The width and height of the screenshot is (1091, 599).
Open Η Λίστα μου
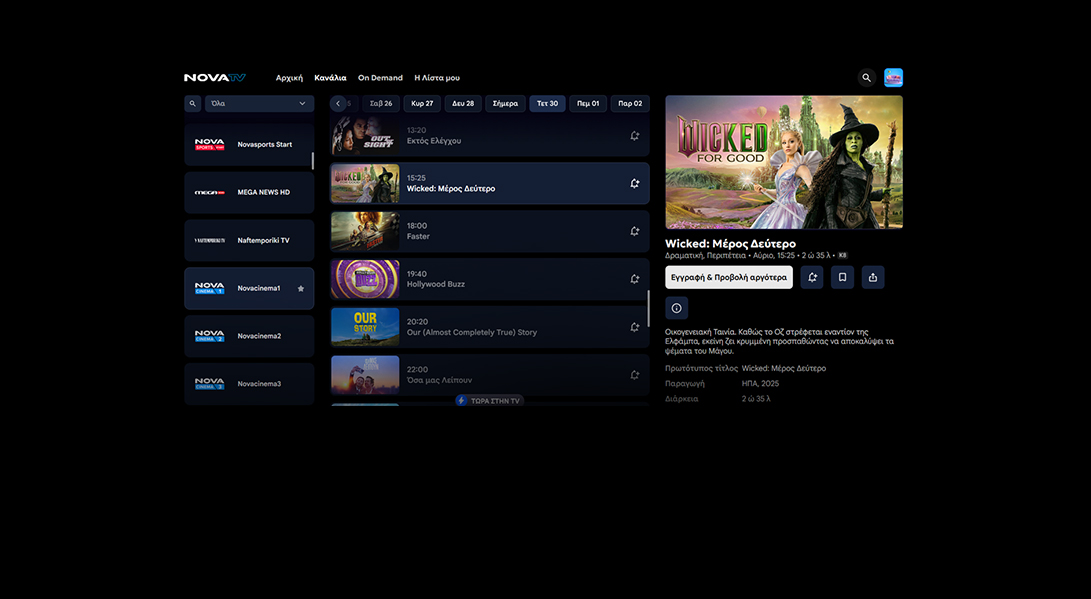coord(437,78)
